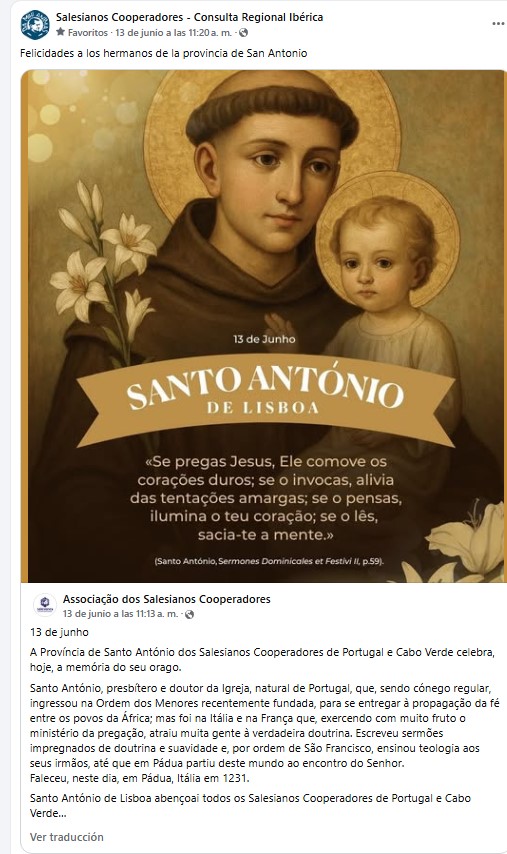Click the caption Felicidades a los hermanos
507x854 pixels.
click(163, 53)
